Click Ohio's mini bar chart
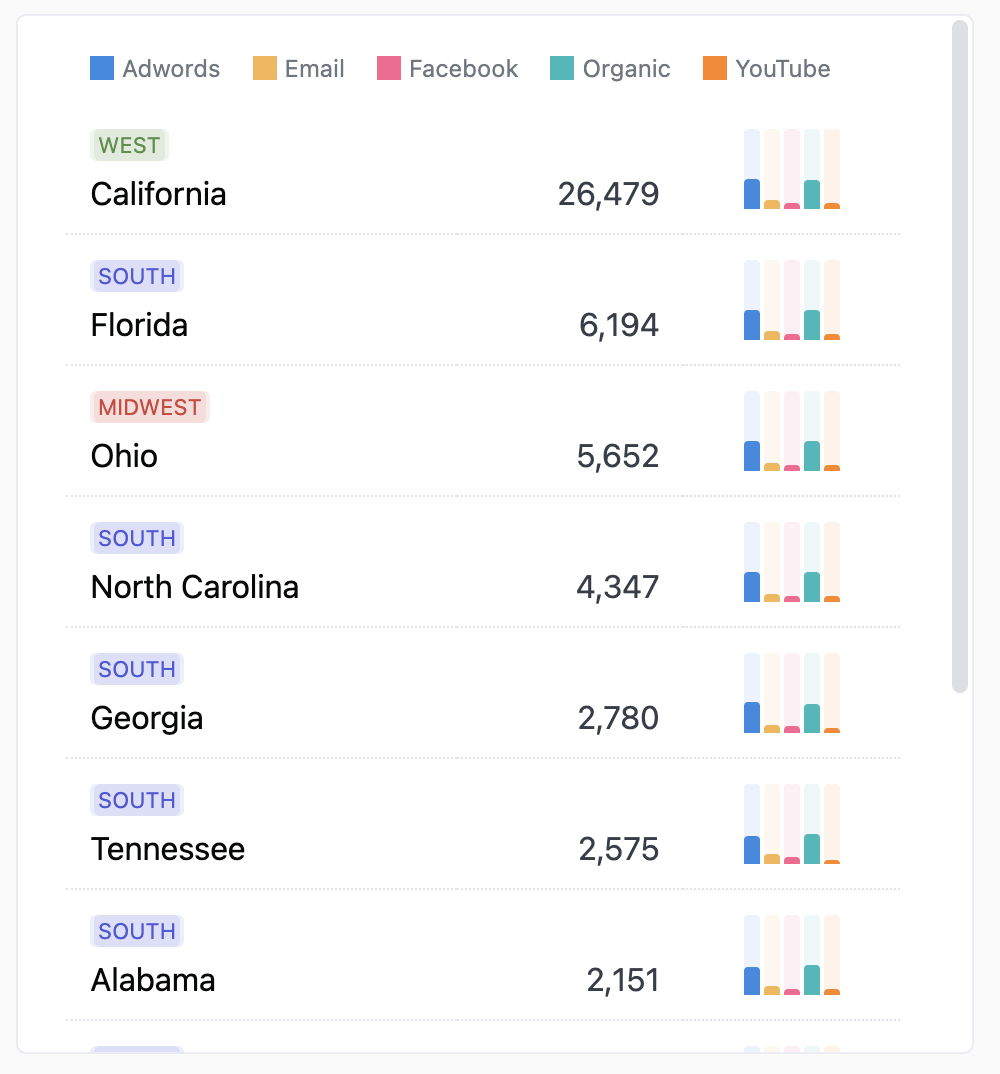1000x1074 pixels. 792,431
